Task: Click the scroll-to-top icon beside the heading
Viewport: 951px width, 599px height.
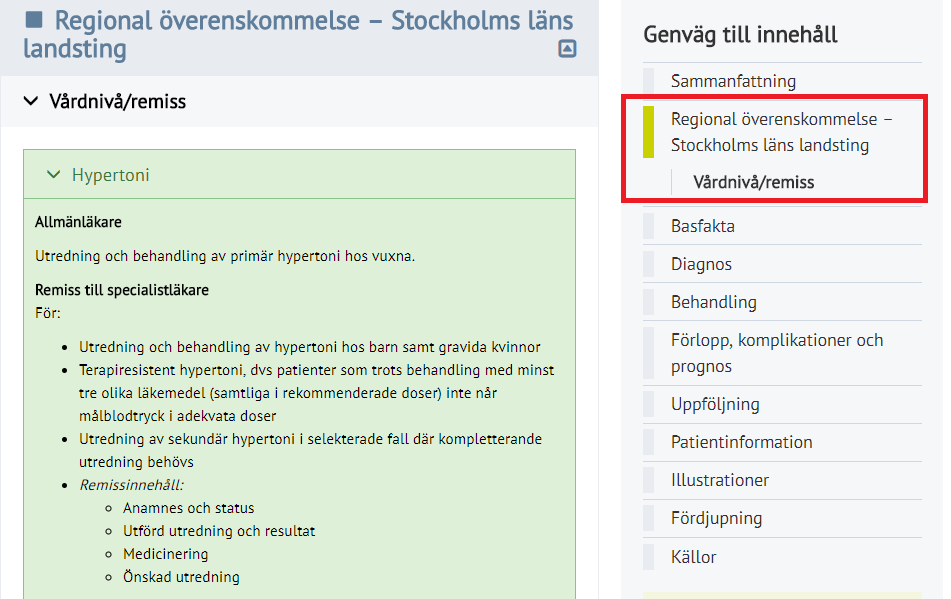Action: pos(567,49)
